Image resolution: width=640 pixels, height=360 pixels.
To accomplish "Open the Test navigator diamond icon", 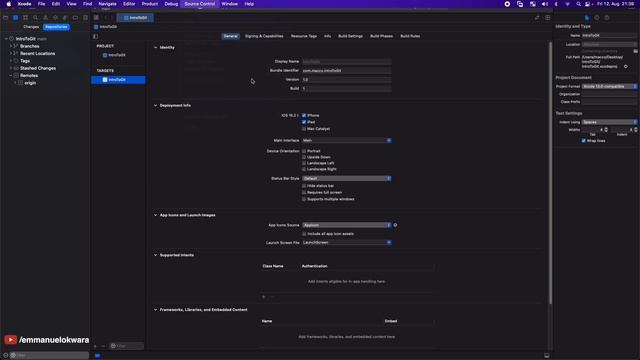I will [x=55, y=18].
